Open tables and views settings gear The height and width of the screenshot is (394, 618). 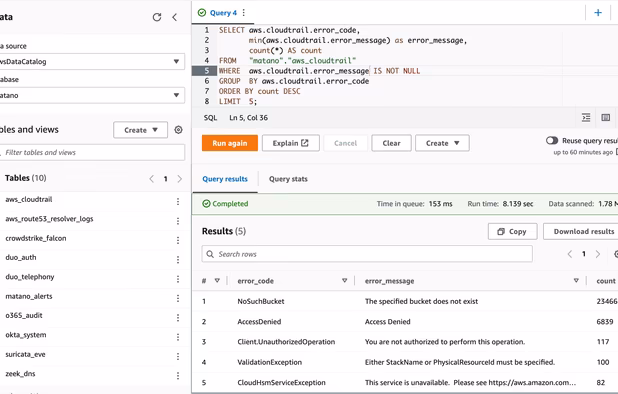pos(178,130)
